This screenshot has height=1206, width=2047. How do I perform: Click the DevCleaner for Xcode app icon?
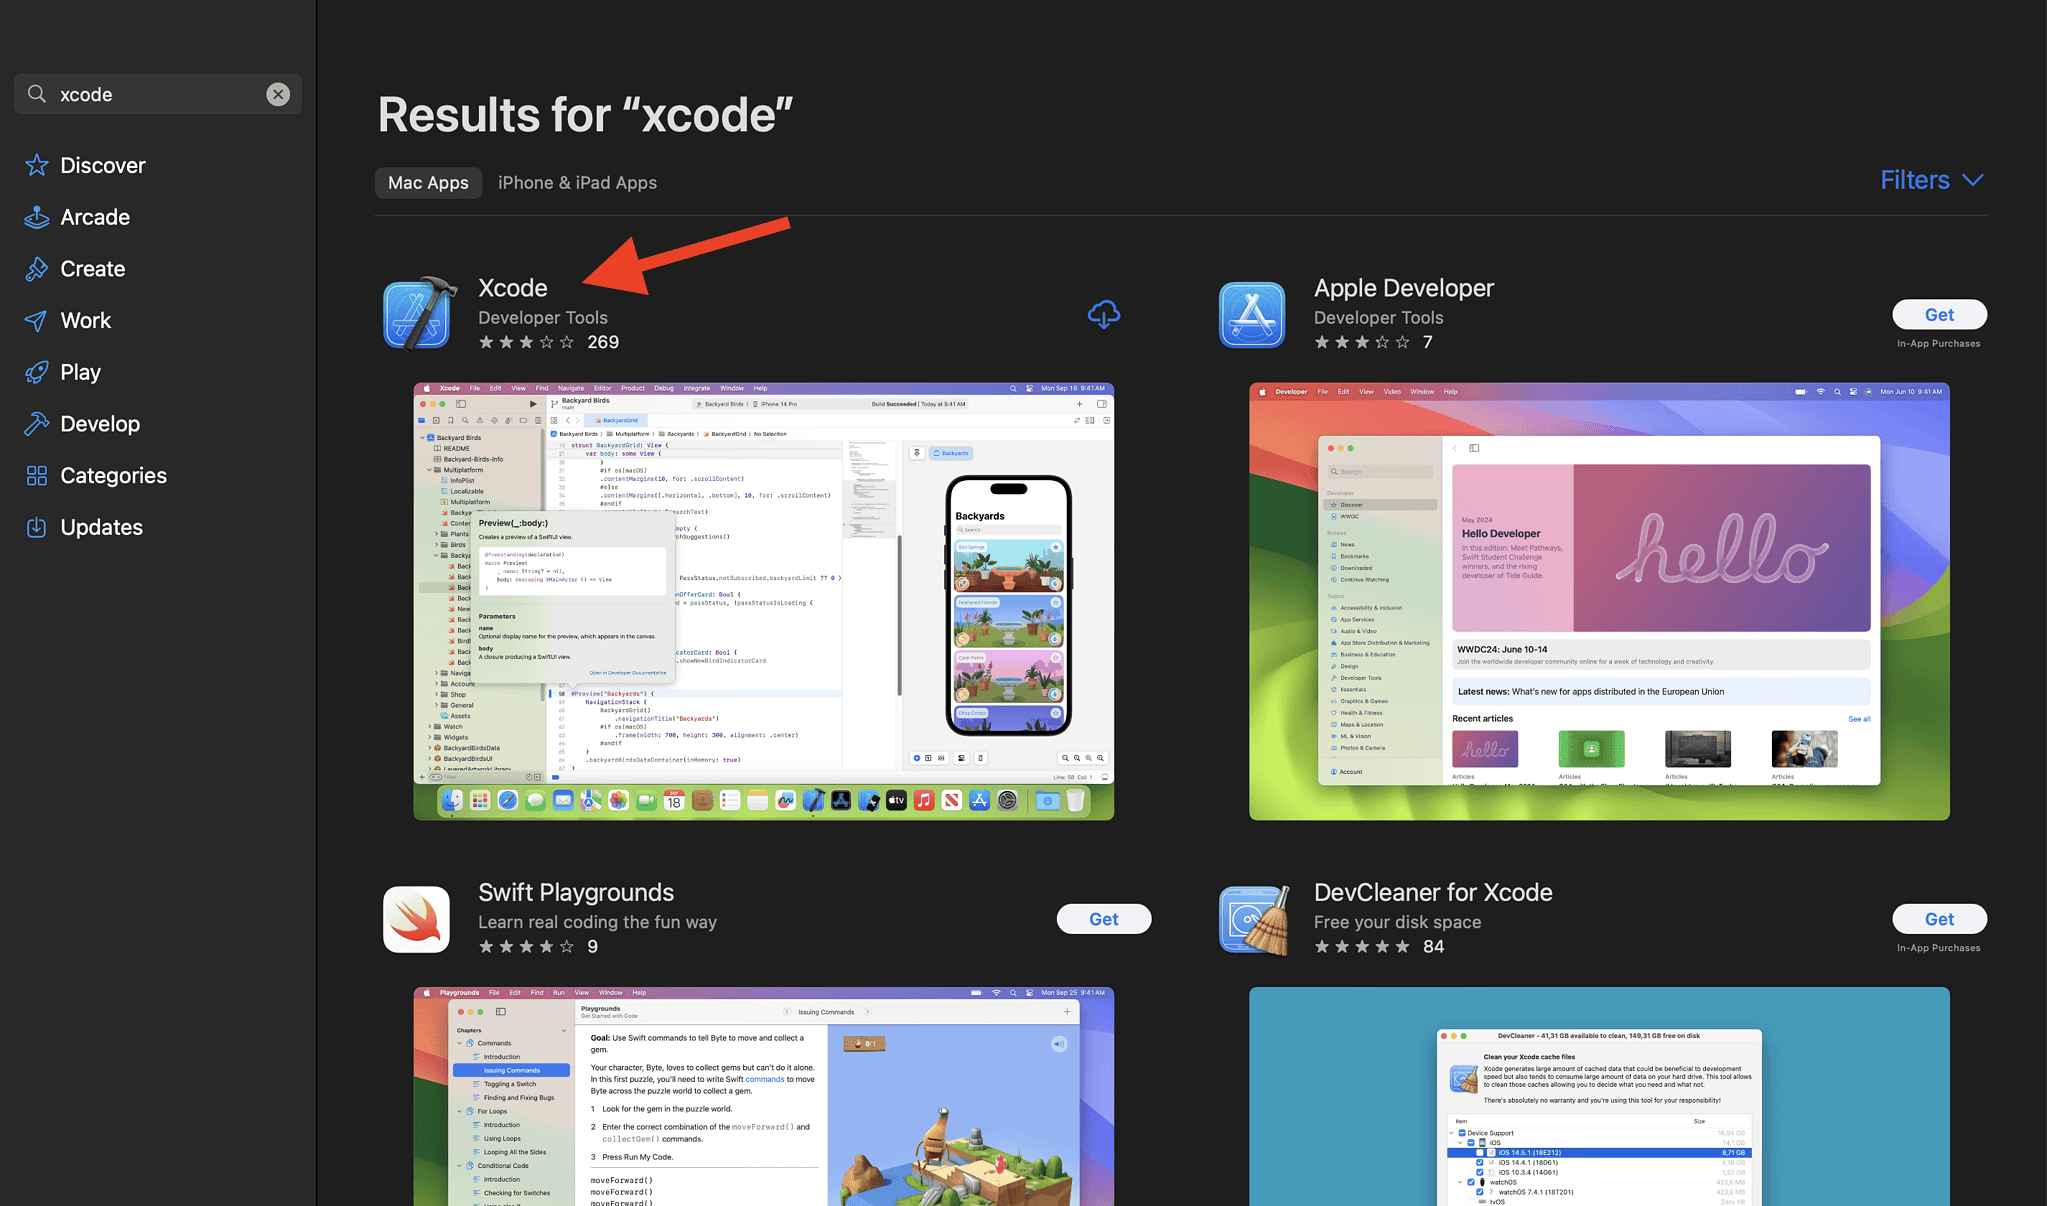pos(1253,918)
